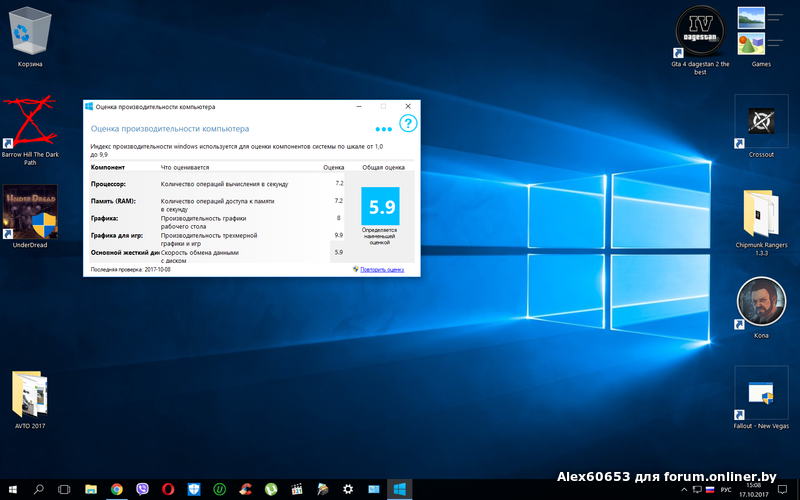The width and height of the screenshot is (800, 500).
Task: Click the 'Повторить оценку' link
Action: tap(381, 270)
